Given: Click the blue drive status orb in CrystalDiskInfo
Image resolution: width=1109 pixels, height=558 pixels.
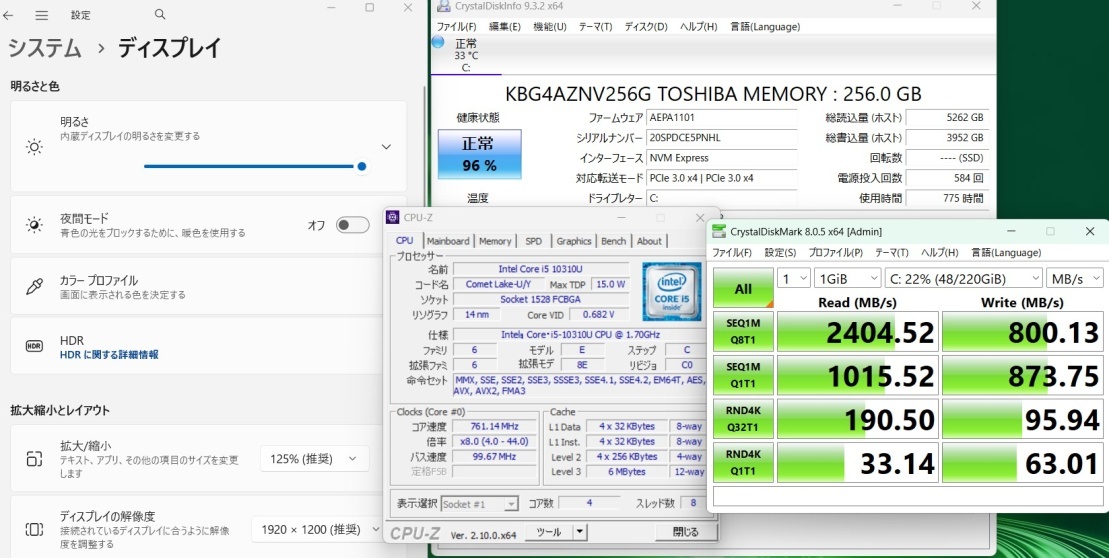Looking at the screenshot, I should pos(438,42).
